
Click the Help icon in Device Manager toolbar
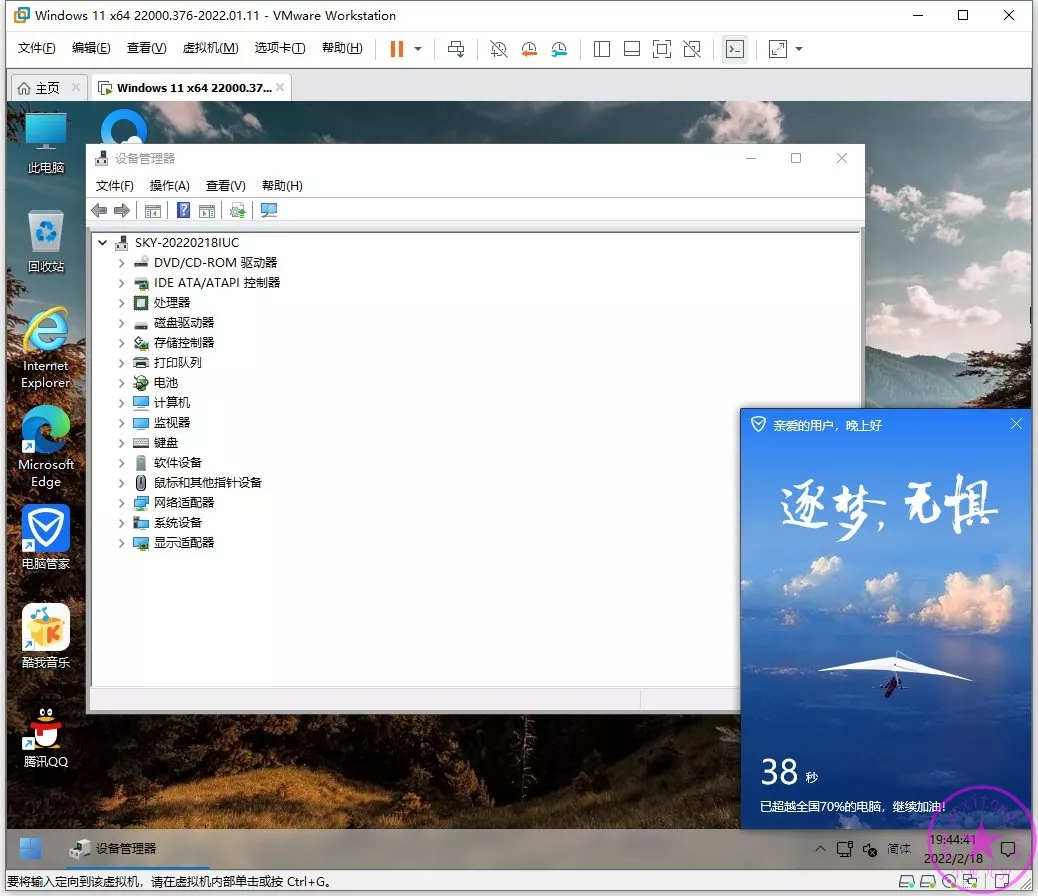click(x=183, y=210)
